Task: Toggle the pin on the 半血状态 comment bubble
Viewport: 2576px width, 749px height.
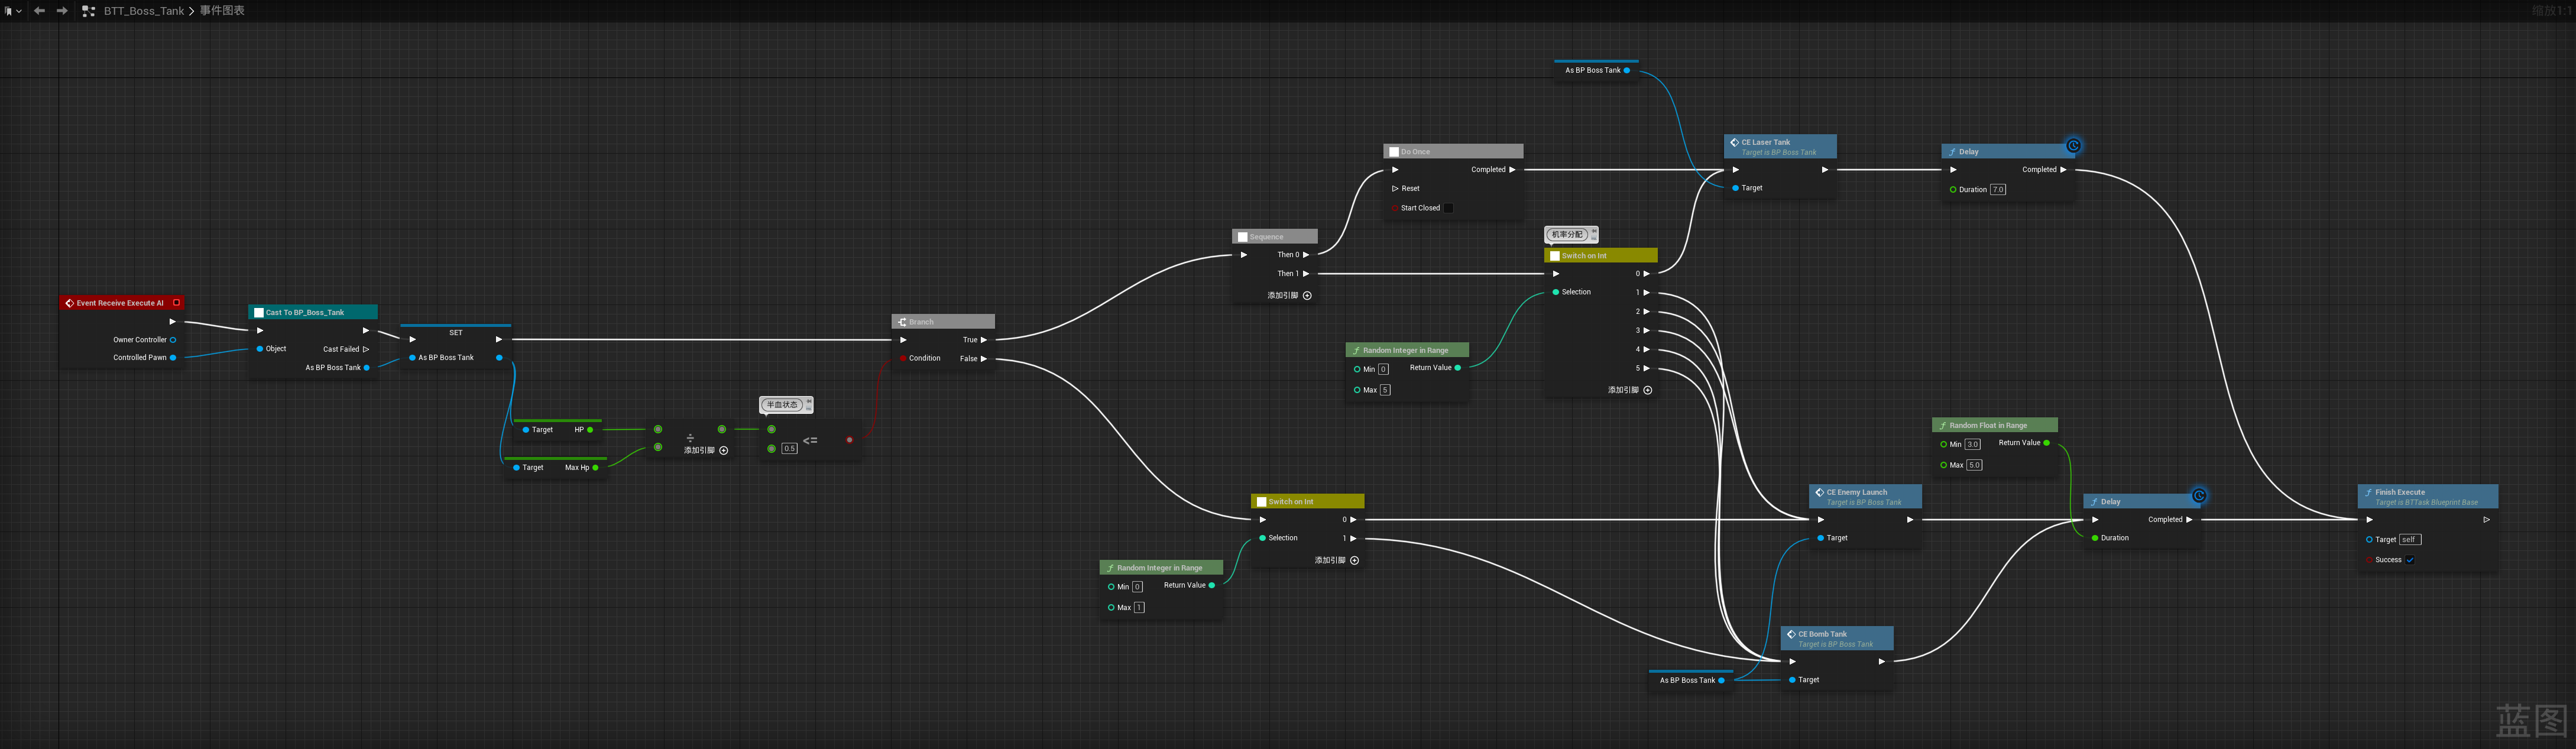Action: (809, 402)
